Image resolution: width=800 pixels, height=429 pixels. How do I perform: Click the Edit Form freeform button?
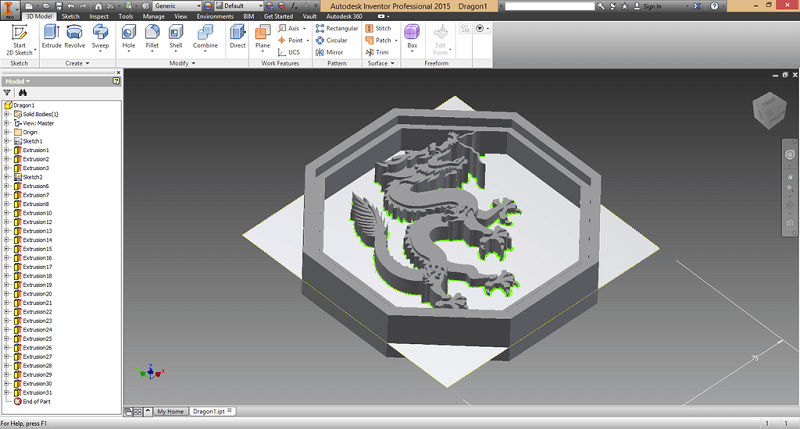[440, 40]
